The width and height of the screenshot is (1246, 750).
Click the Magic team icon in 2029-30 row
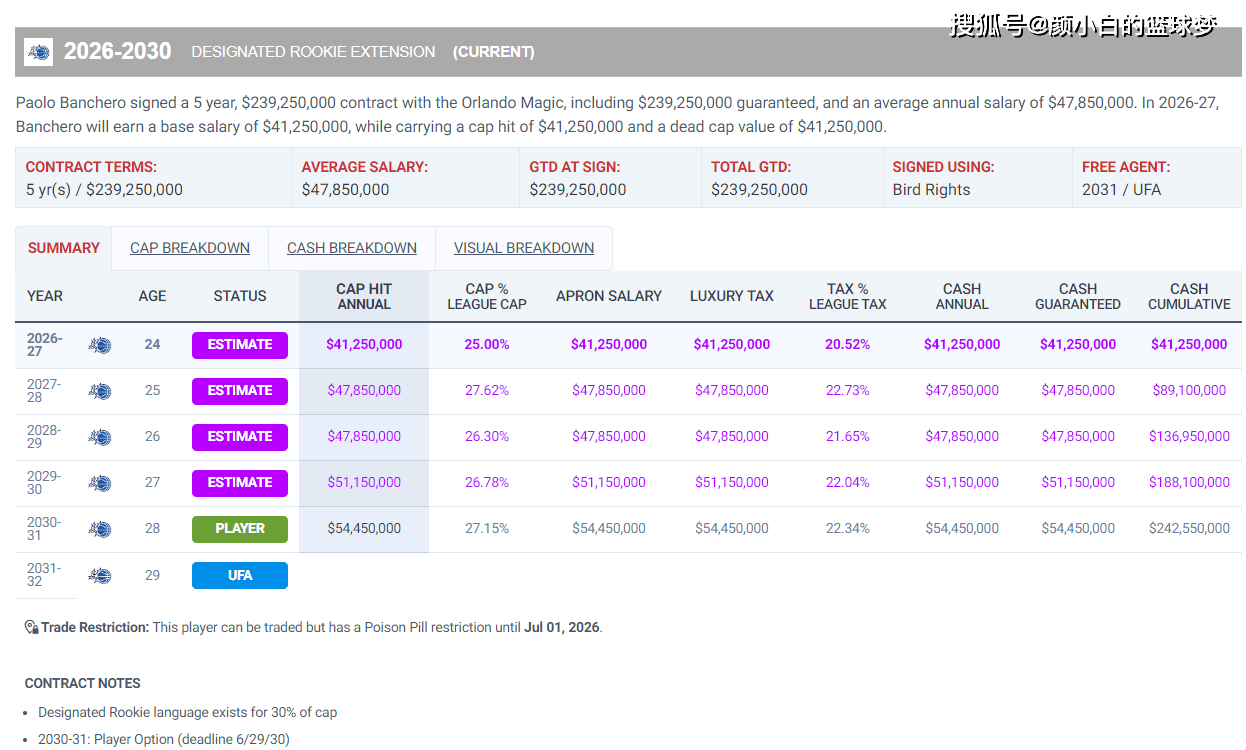pos(100,483)
